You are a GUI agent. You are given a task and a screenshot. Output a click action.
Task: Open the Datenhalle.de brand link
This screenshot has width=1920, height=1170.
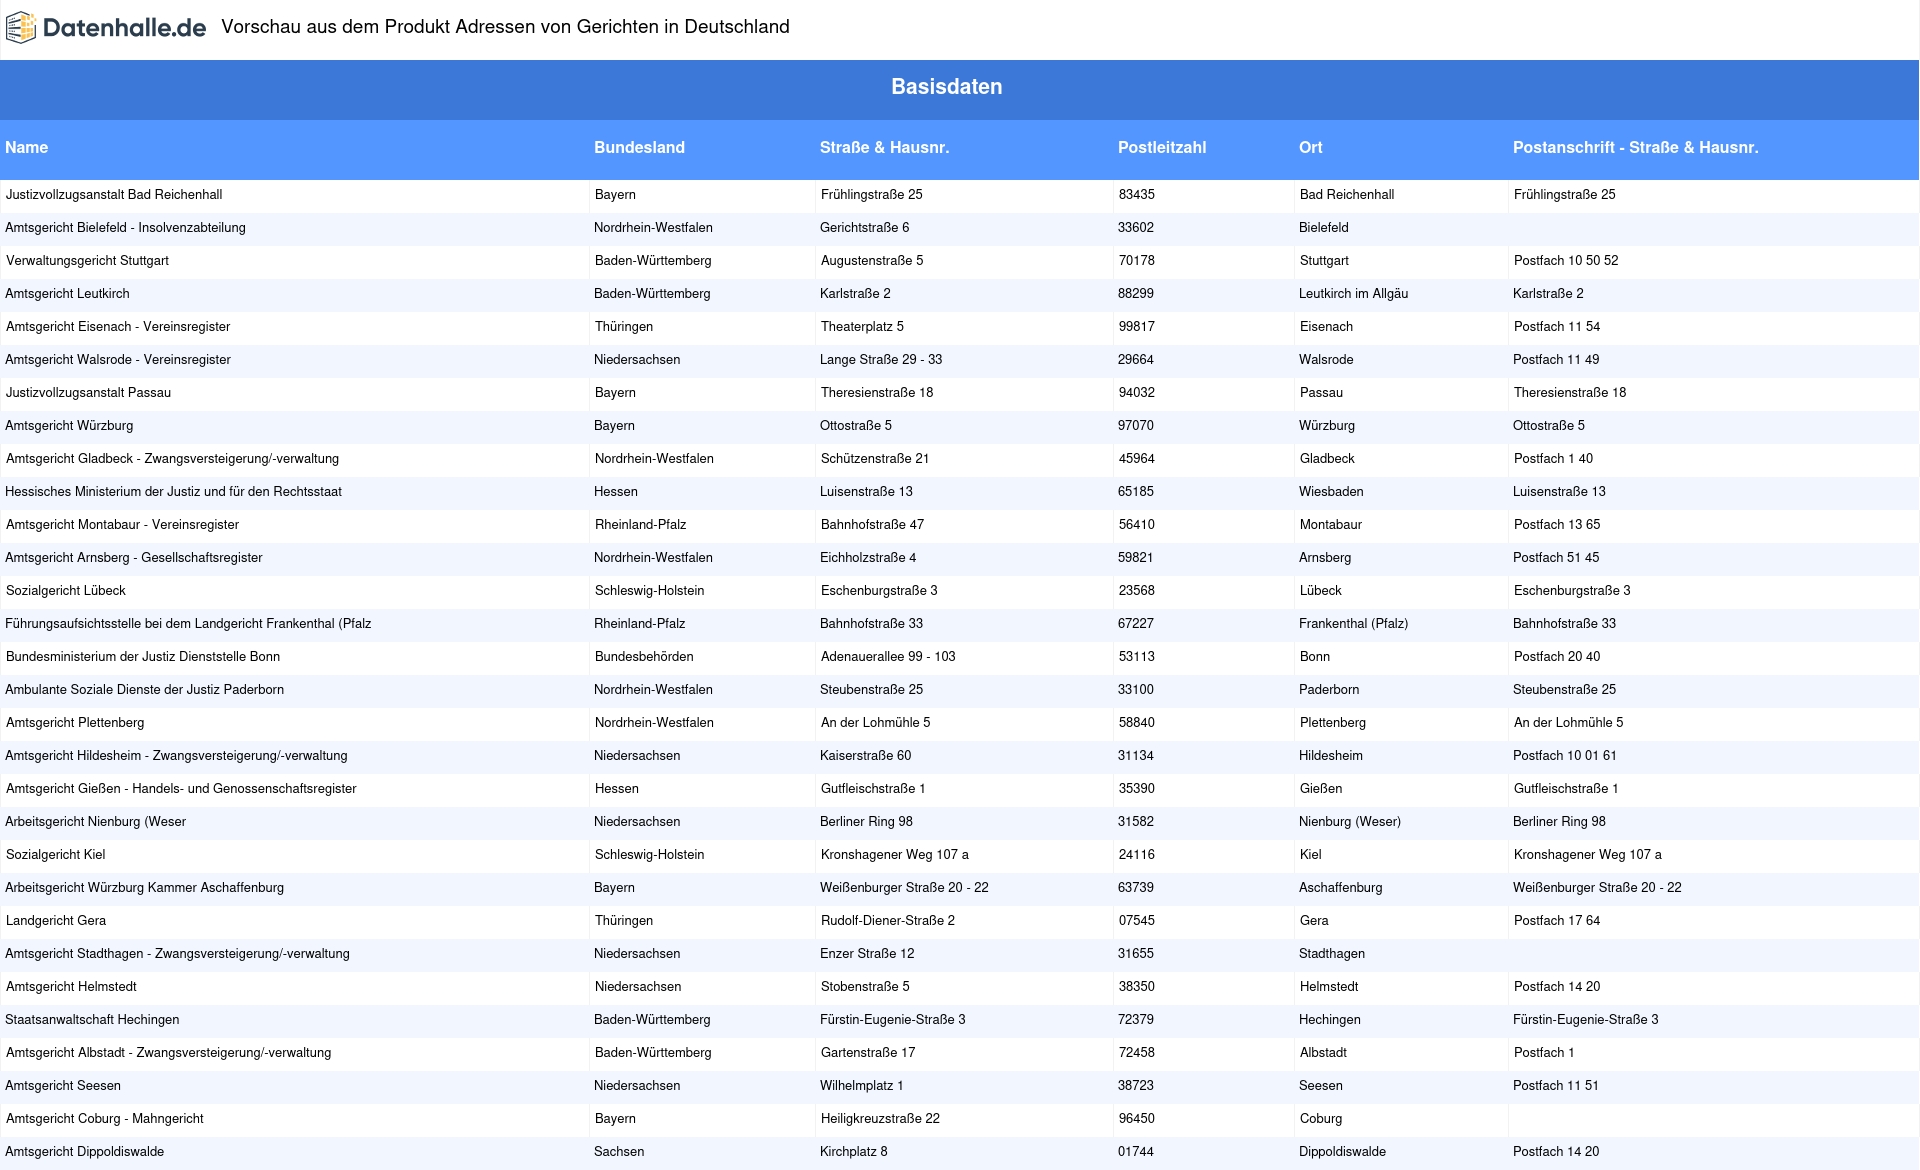[106, 28]
